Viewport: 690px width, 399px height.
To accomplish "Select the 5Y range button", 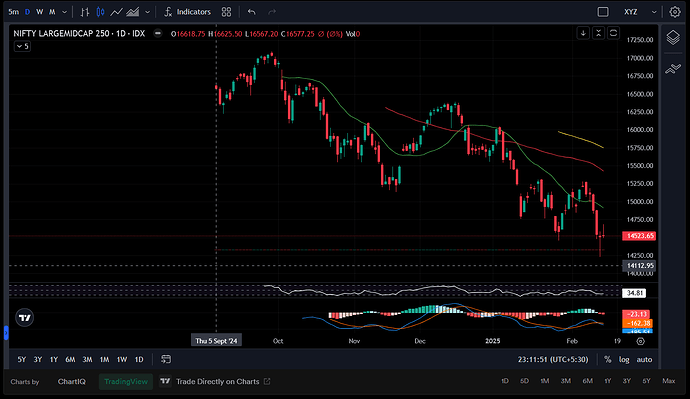I will (22, 359).
